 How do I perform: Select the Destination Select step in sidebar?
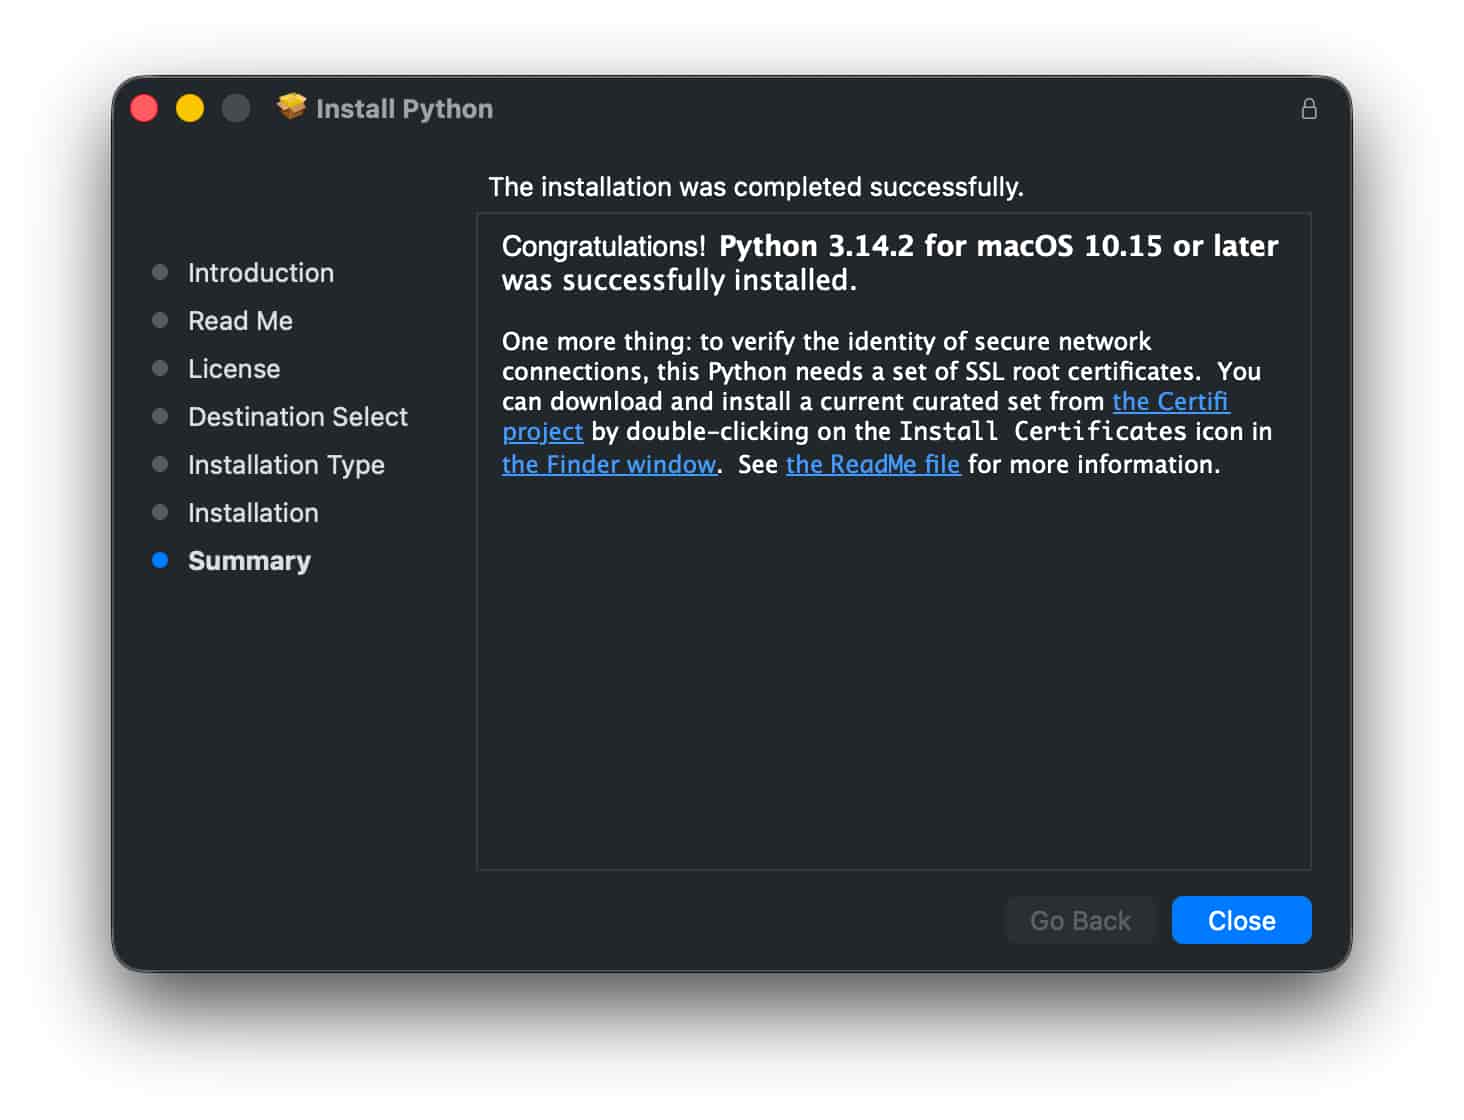297,417
